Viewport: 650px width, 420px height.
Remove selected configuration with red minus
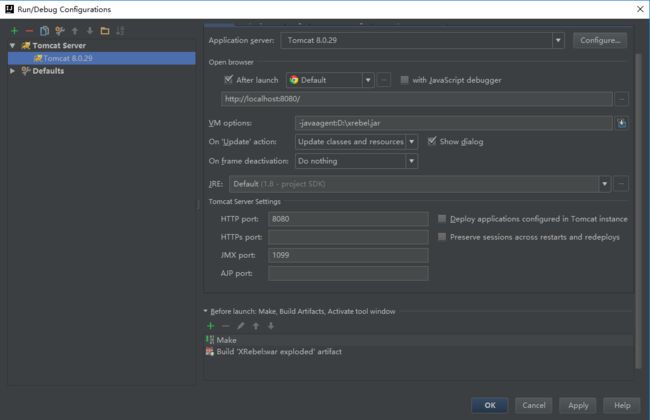29,31
